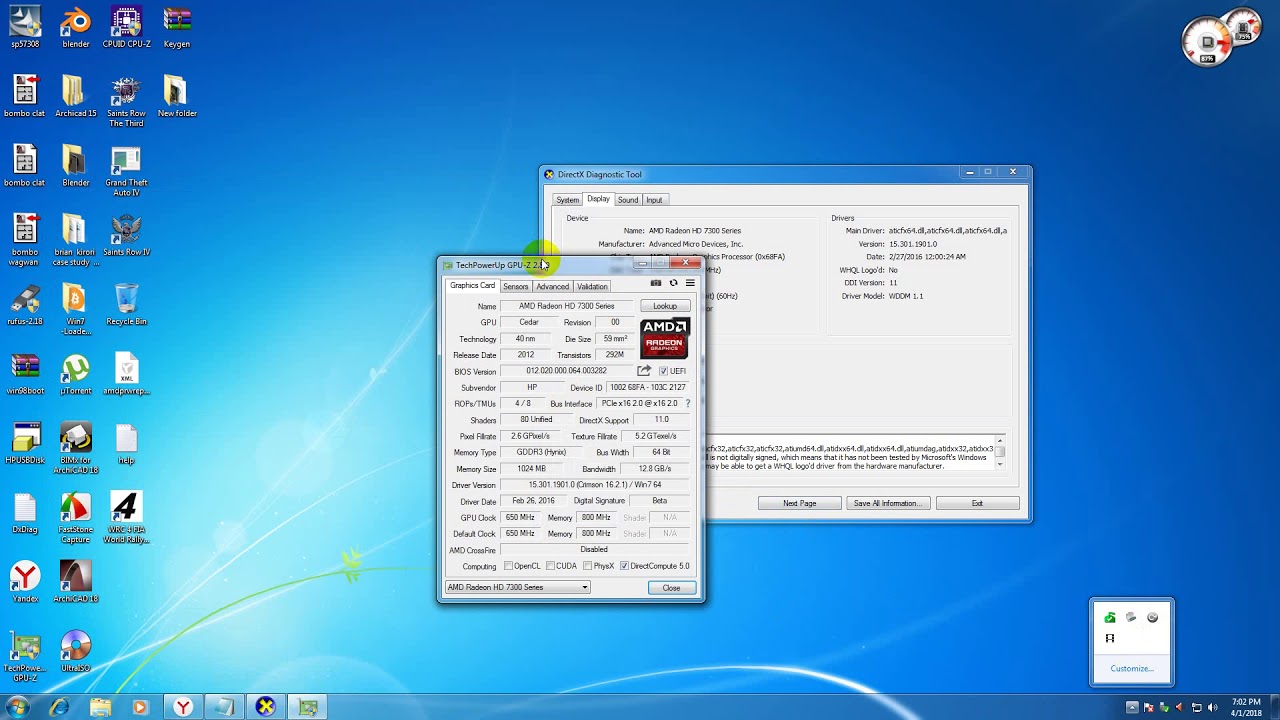Click the GPU-Z BIOS Version field
Viewport: 1280px width, 720px height.
(x=566, y=371)
